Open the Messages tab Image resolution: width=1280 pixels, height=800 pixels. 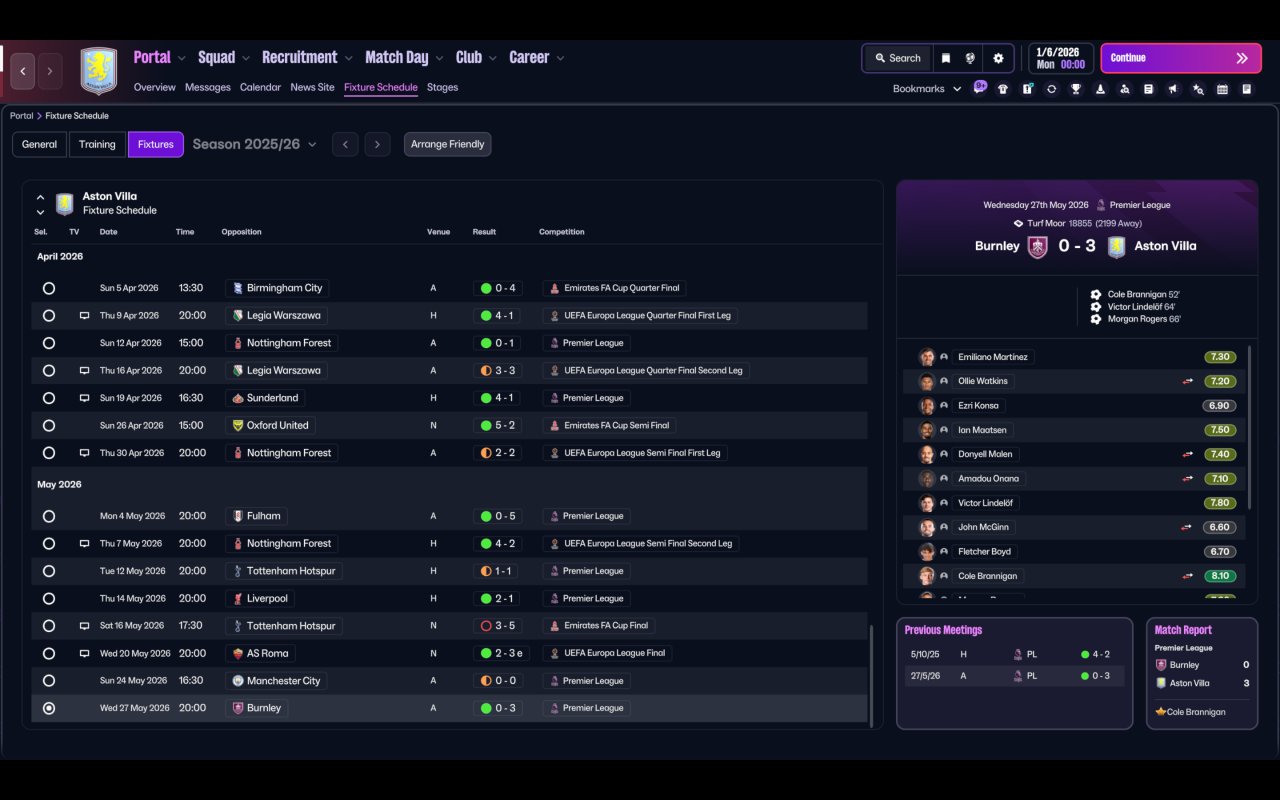208,88
